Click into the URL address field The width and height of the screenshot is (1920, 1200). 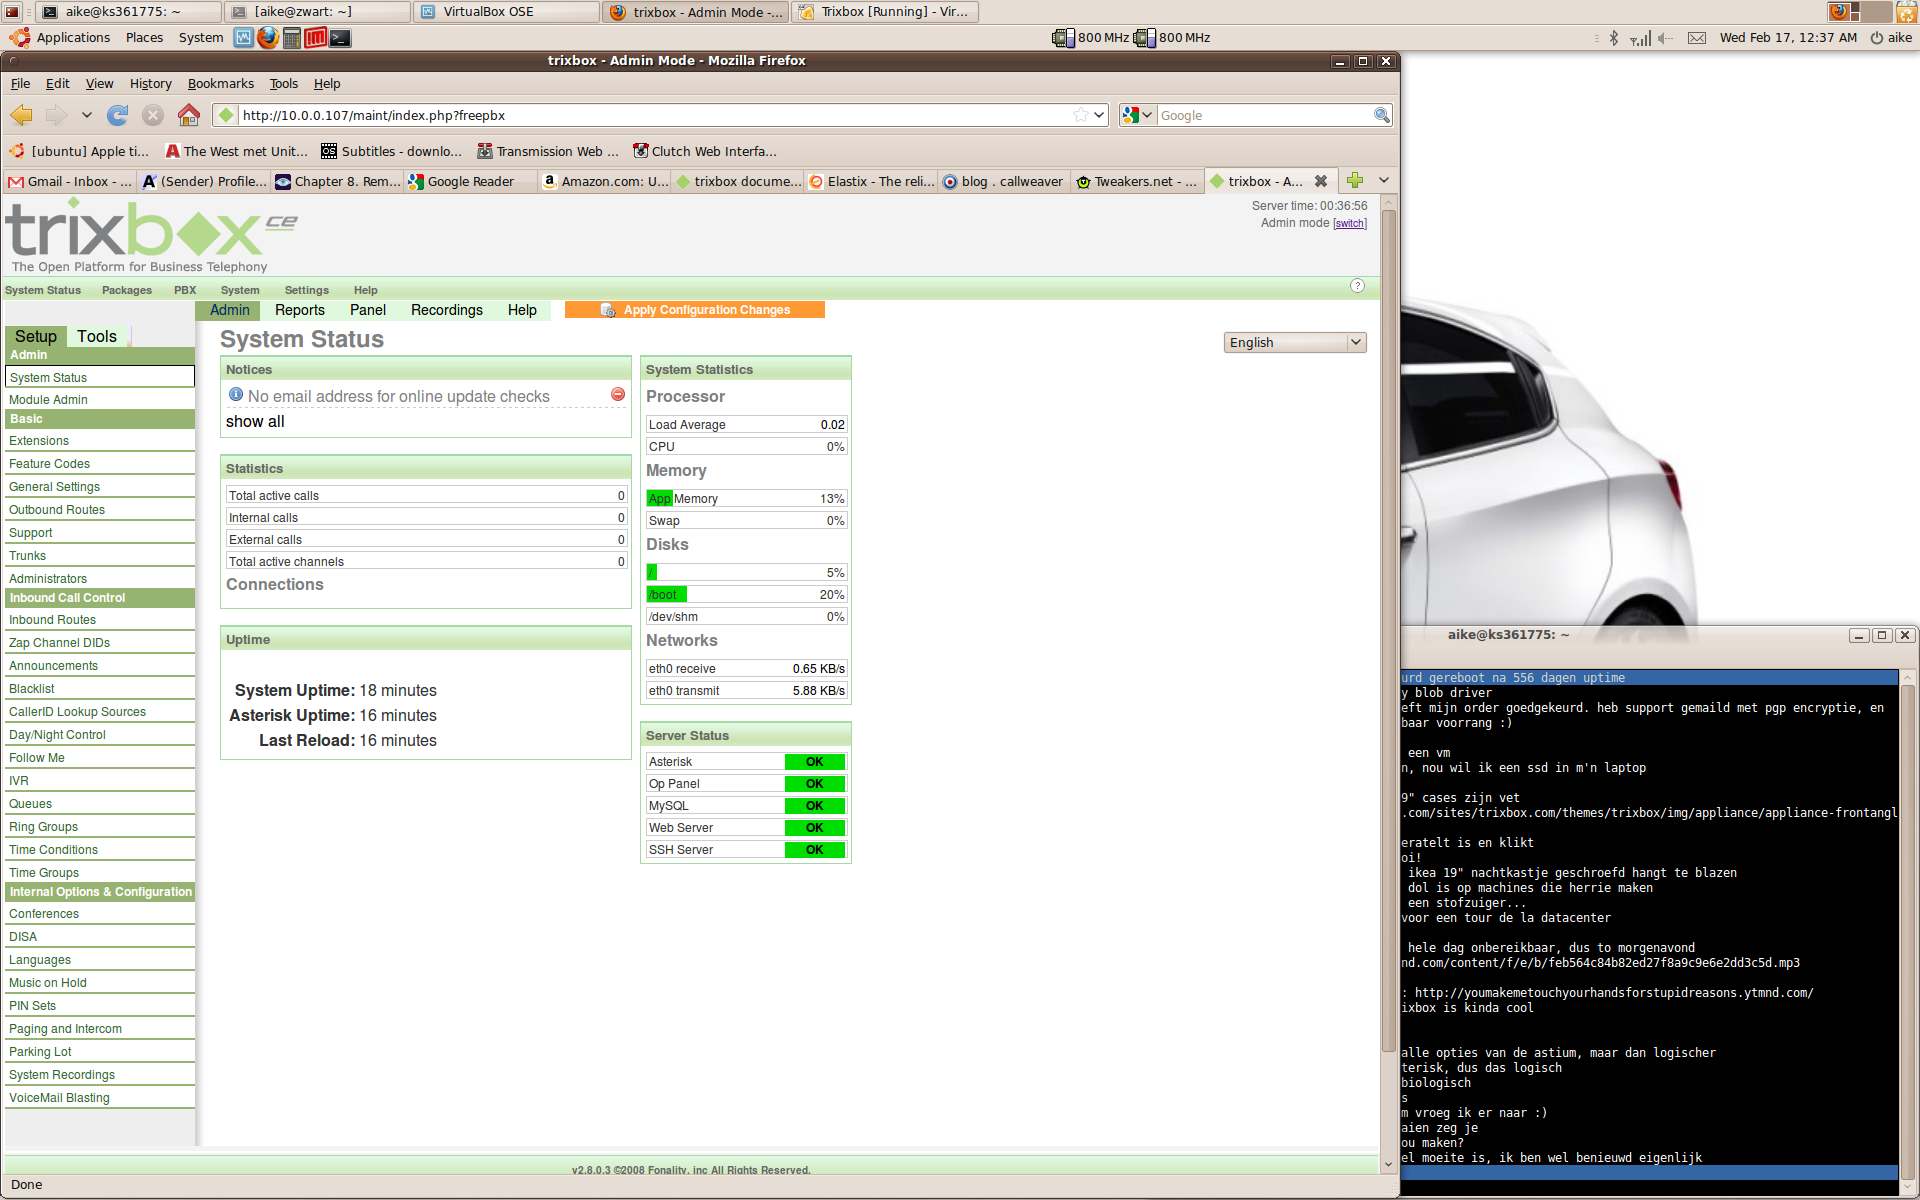point(655,115)
